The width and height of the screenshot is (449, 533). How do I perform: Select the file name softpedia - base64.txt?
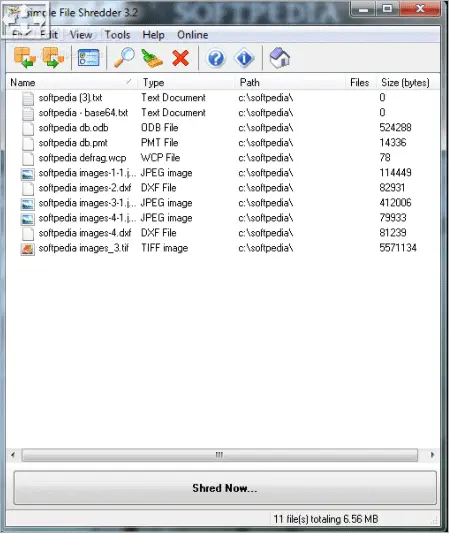click(x=83, y=113)
